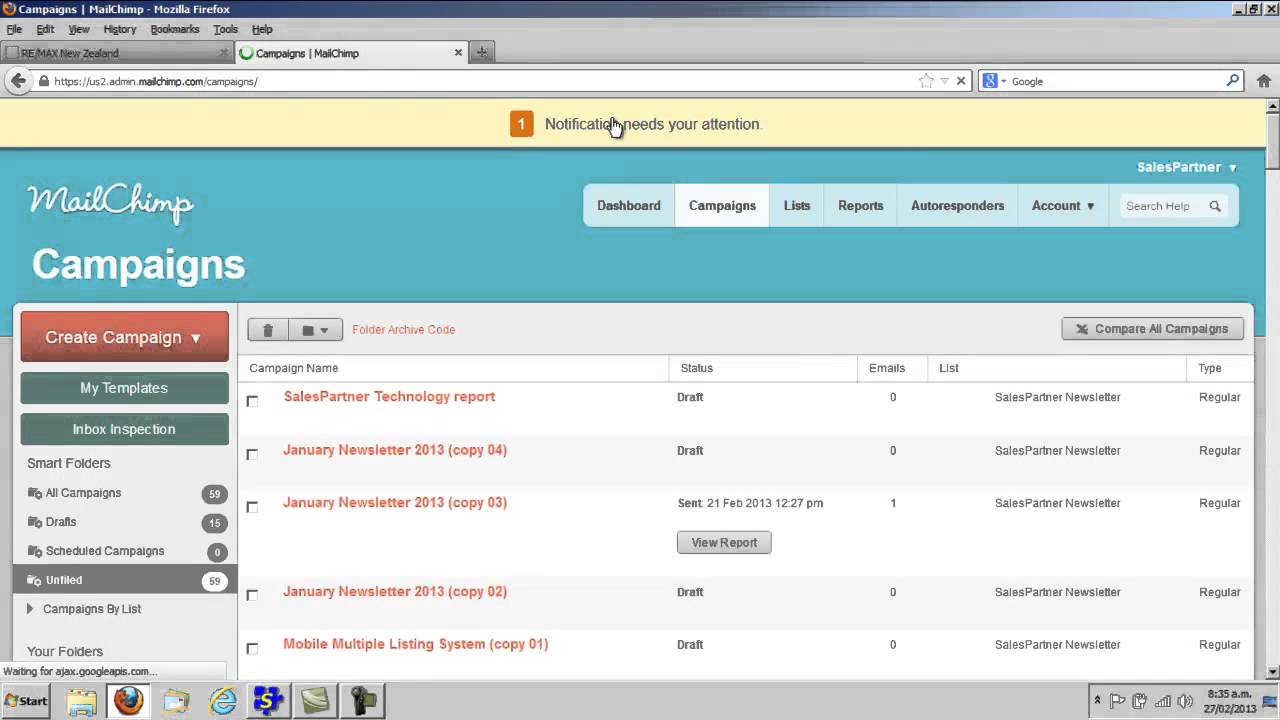Open the Firefox File menu
This screenshot has width=1280, height=720.
(14, 29)
